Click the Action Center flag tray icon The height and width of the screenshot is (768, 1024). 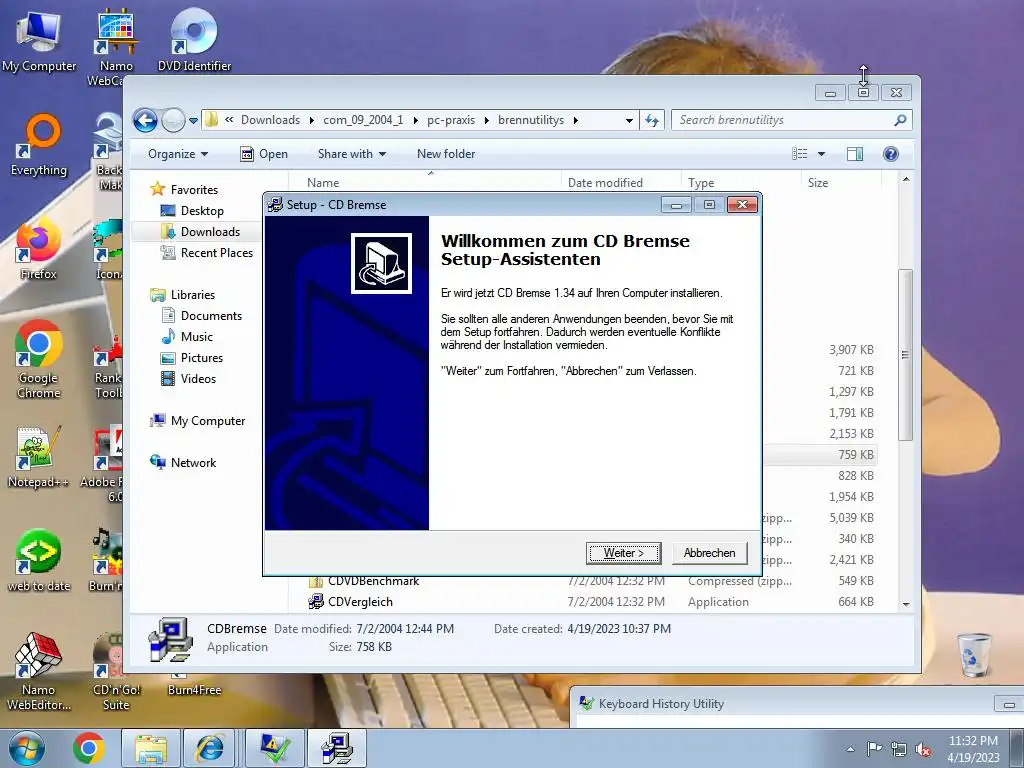874,749
